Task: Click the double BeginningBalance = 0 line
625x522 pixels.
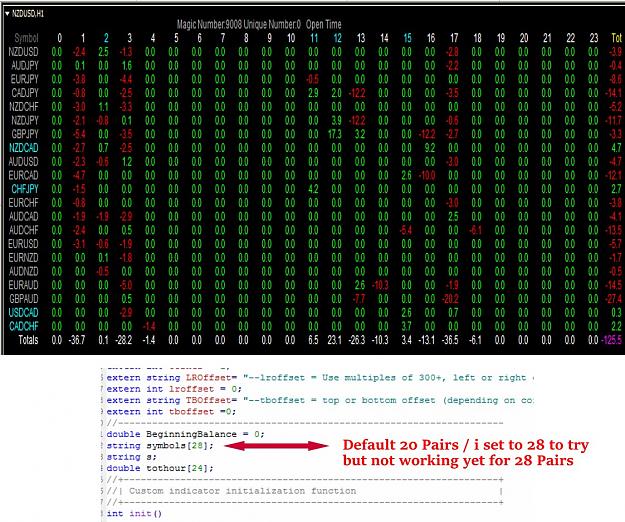Action: pyautogui.click(x=185, y=434)
